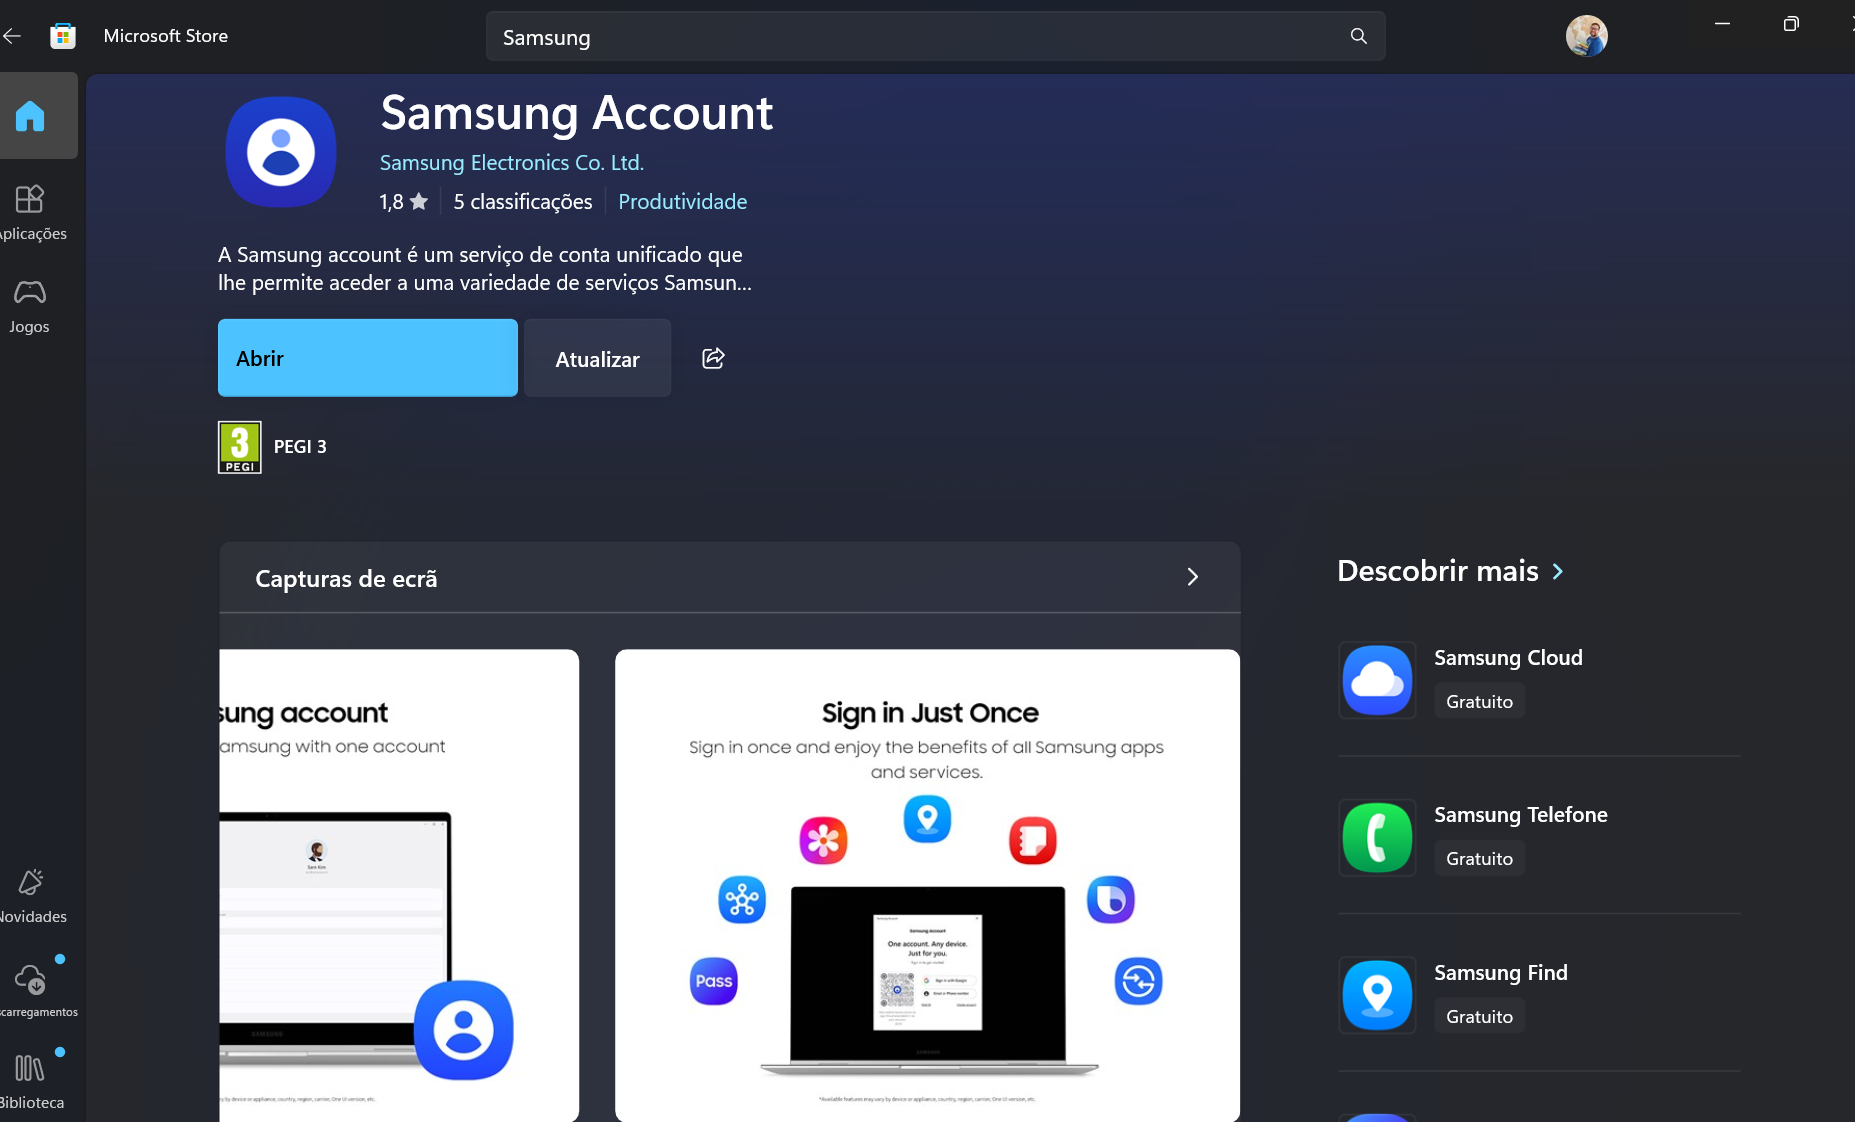Click the back arrow in title bar

point(12,36)
